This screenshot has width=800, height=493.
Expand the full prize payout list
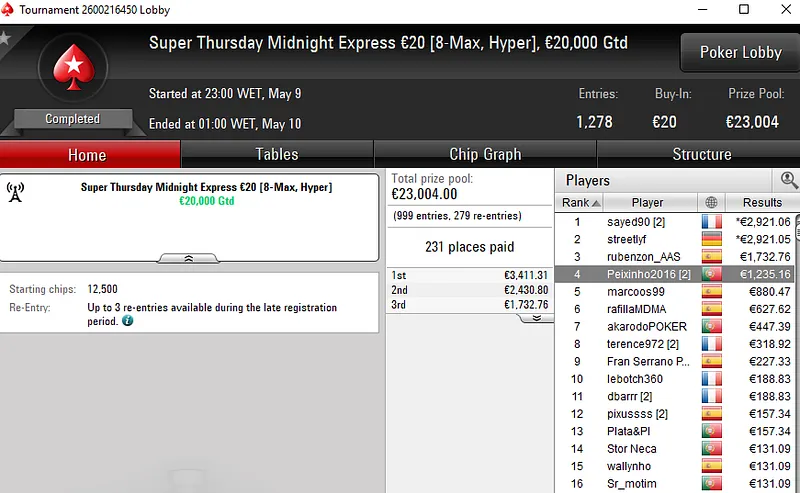tap(536, 317)
